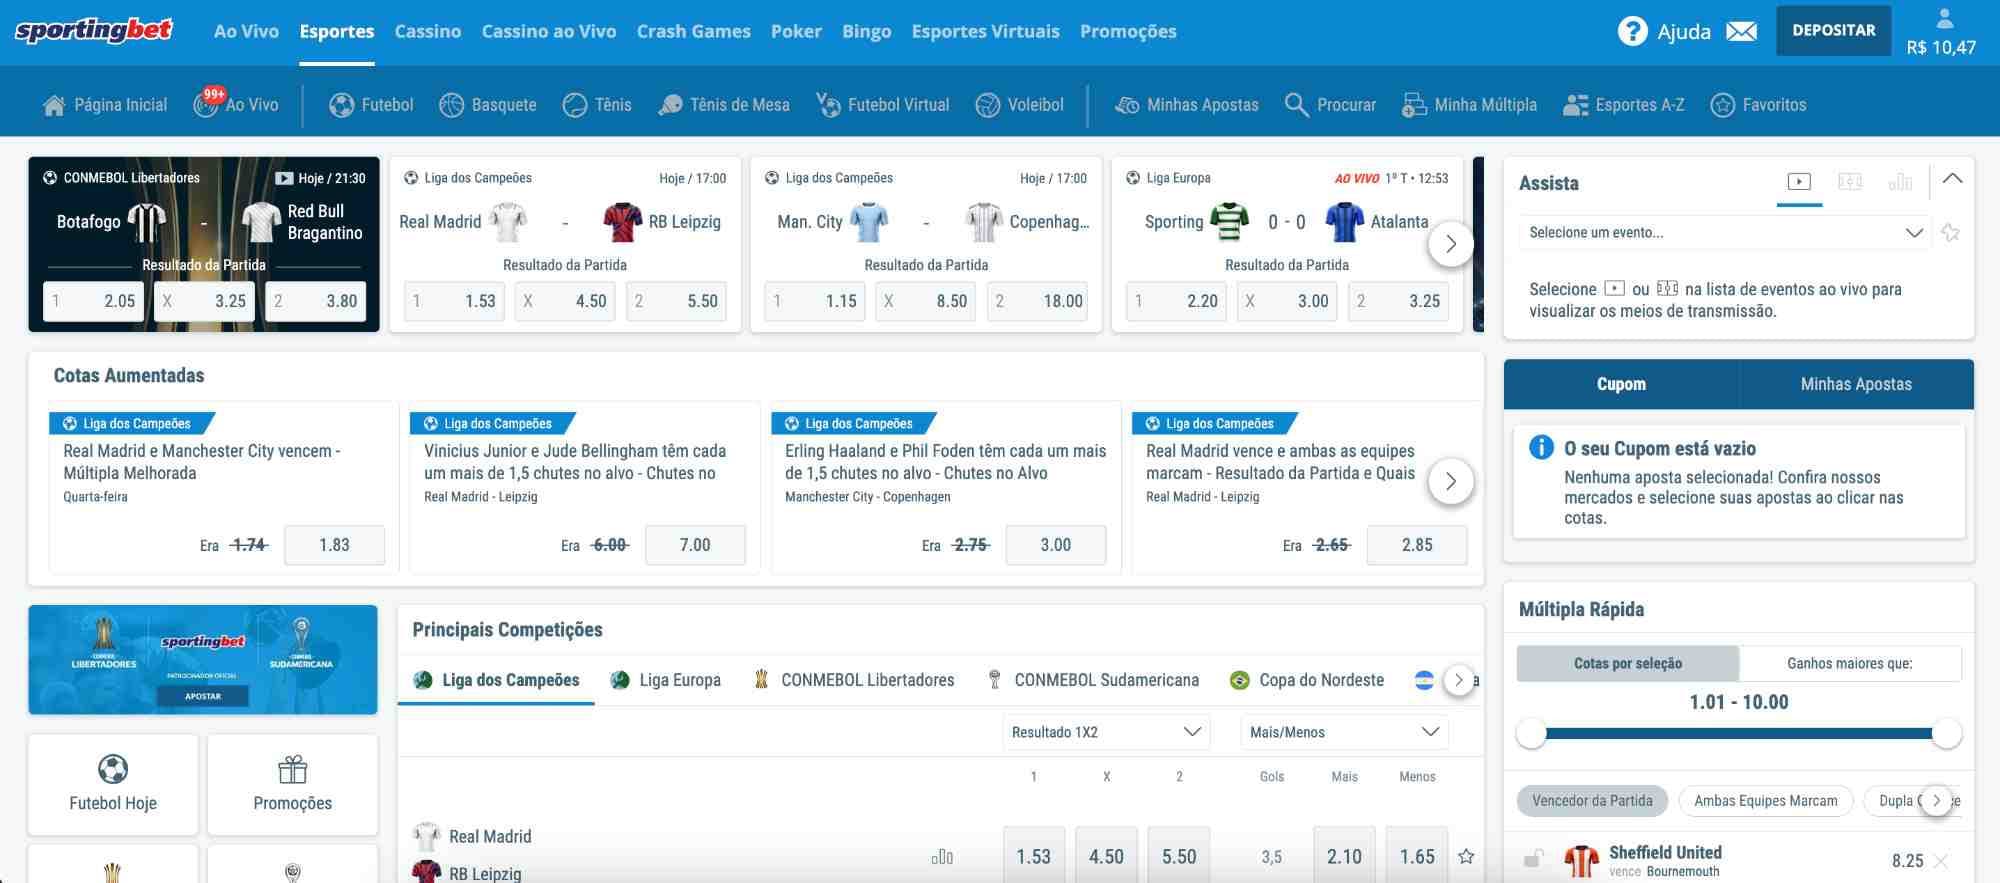Open Futebol Hoje tile
2000x883 pixels.
click(113, 785)
